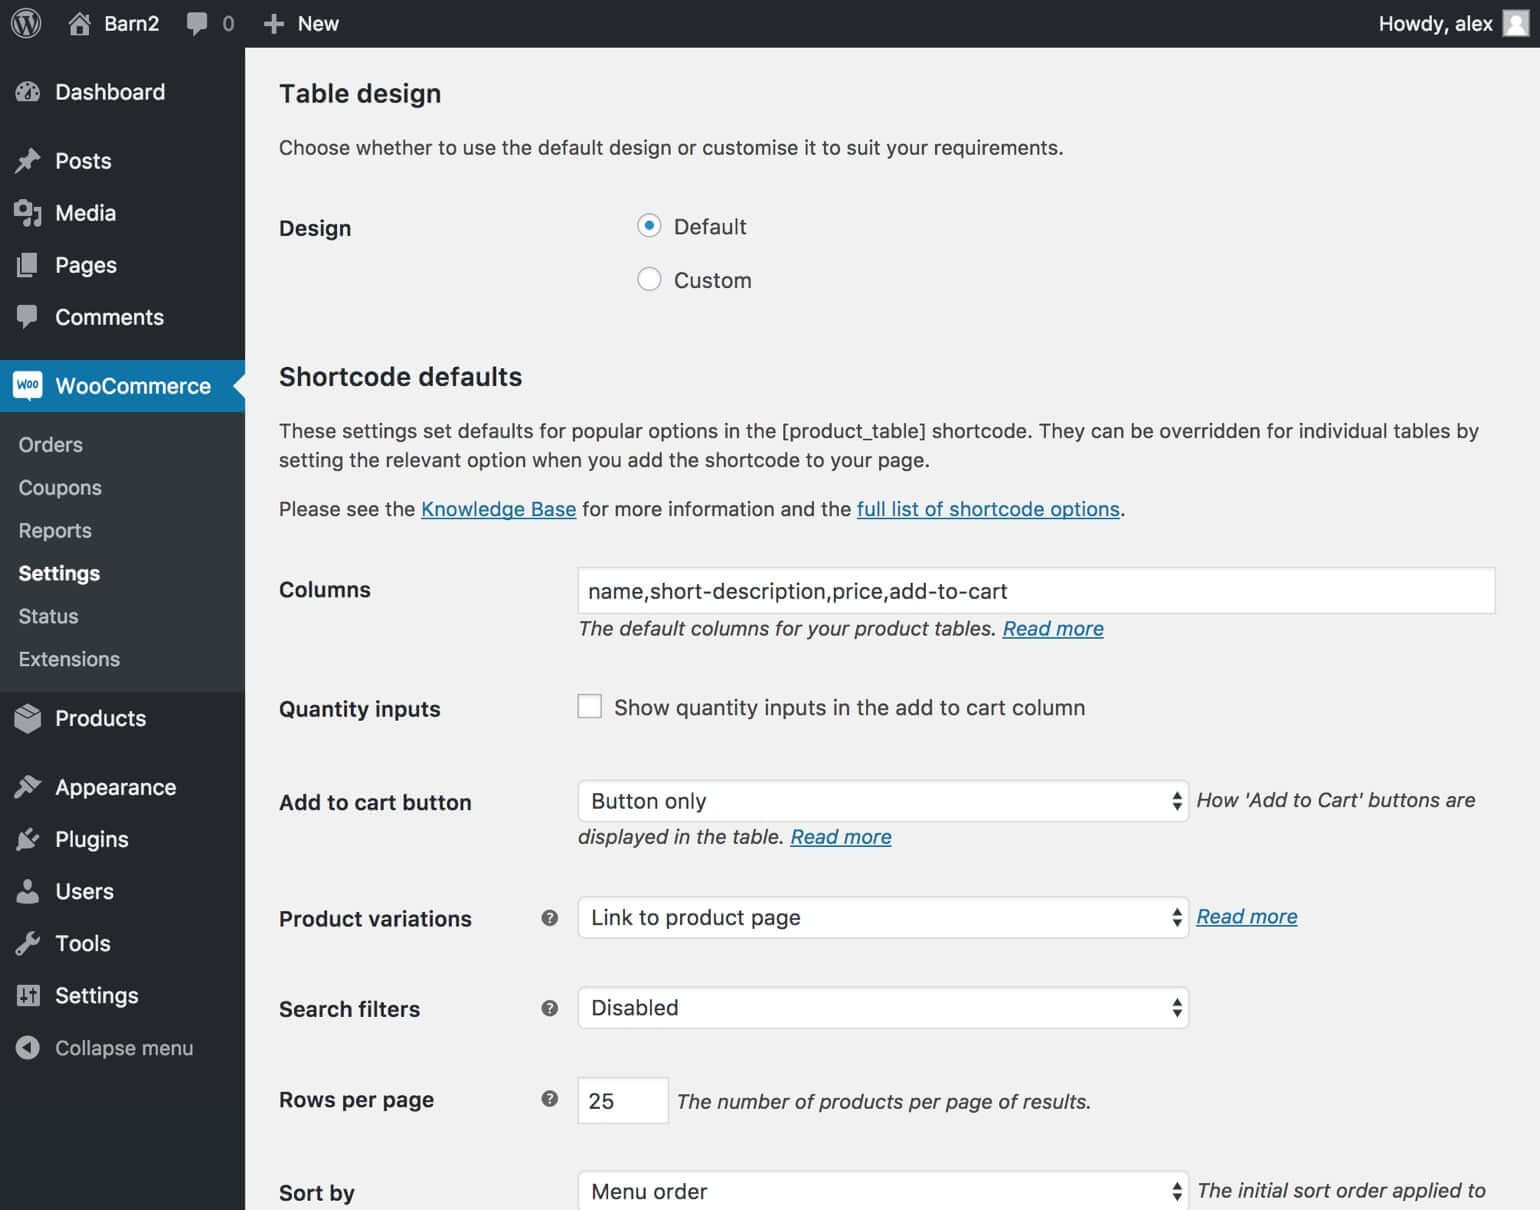Image resolution: width=1540 pixels, height=1210 pixels.
Task: Click the Rows per page input field
Action: 622,1100
